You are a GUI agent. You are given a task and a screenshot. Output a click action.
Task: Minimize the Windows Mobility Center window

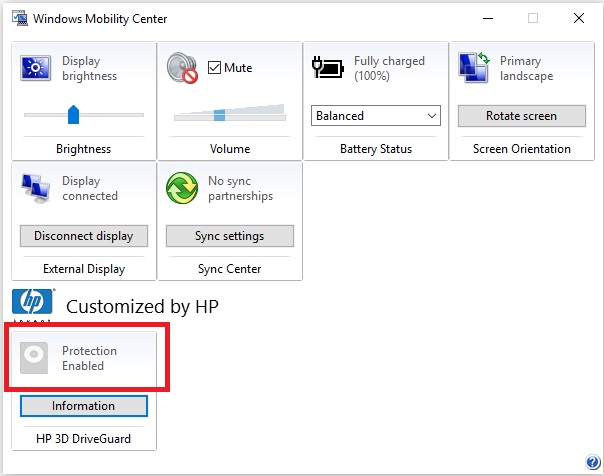[488, 18]
